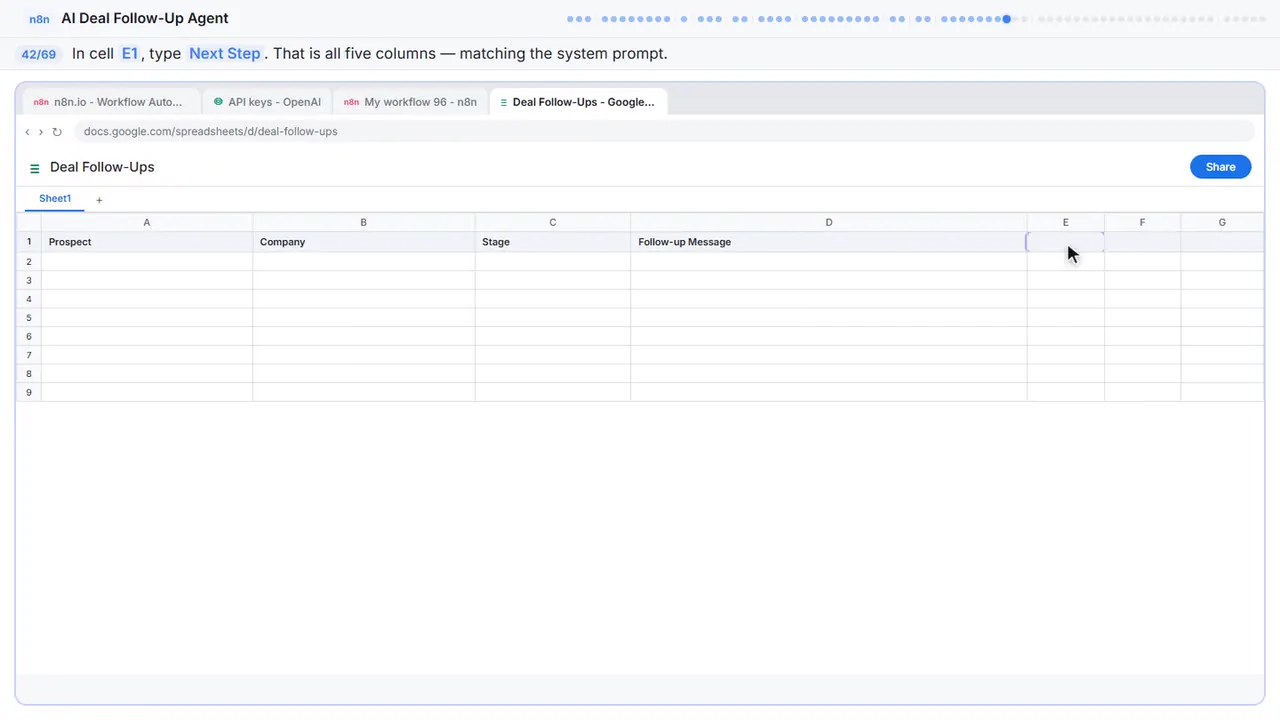Select column E header

click(x=1066, y=223)
